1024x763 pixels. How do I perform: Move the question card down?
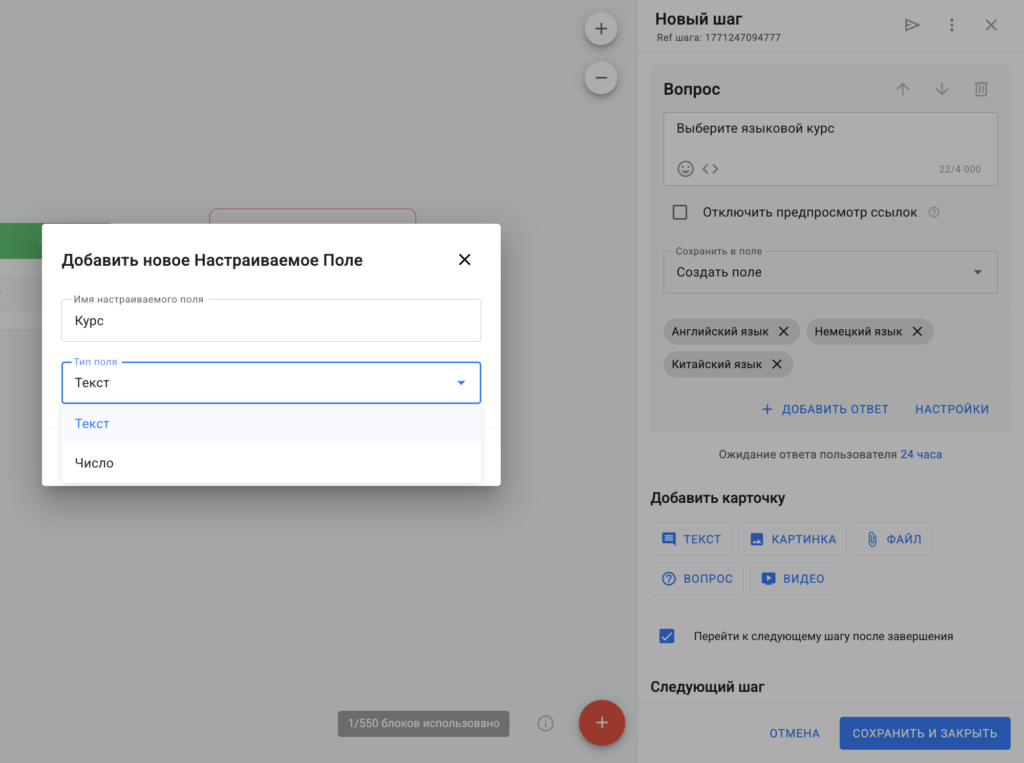point(942,89)
